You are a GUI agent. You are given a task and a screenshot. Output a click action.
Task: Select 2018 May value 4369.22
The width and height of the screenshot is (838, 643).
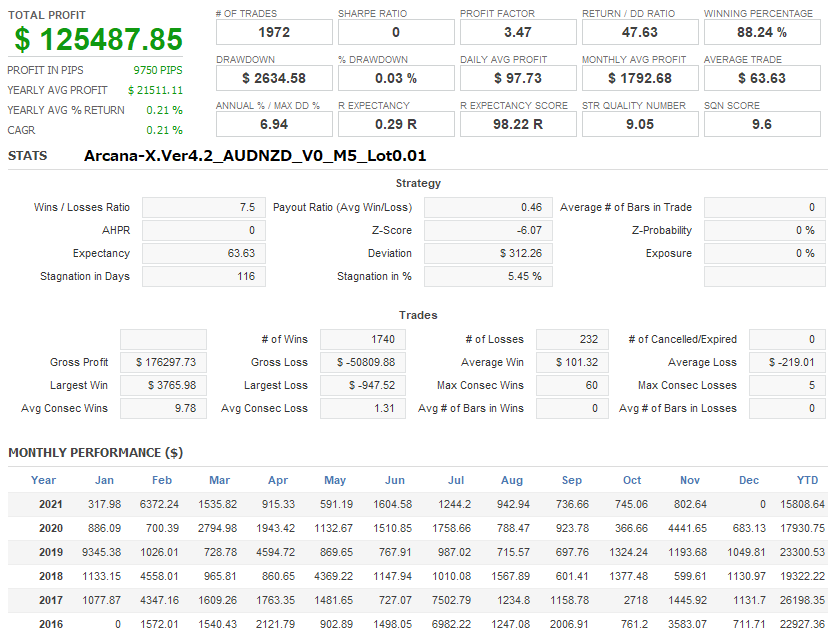(x=333, y=576)
